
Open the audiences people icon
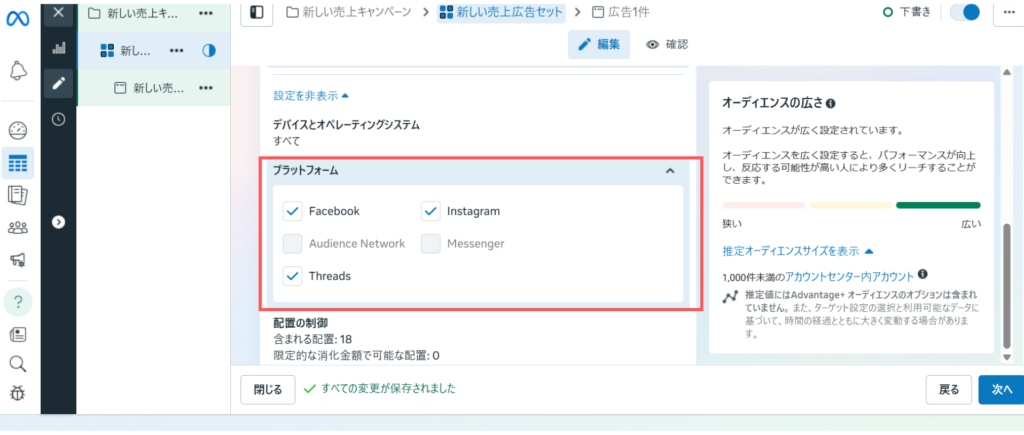click(18, 228)
